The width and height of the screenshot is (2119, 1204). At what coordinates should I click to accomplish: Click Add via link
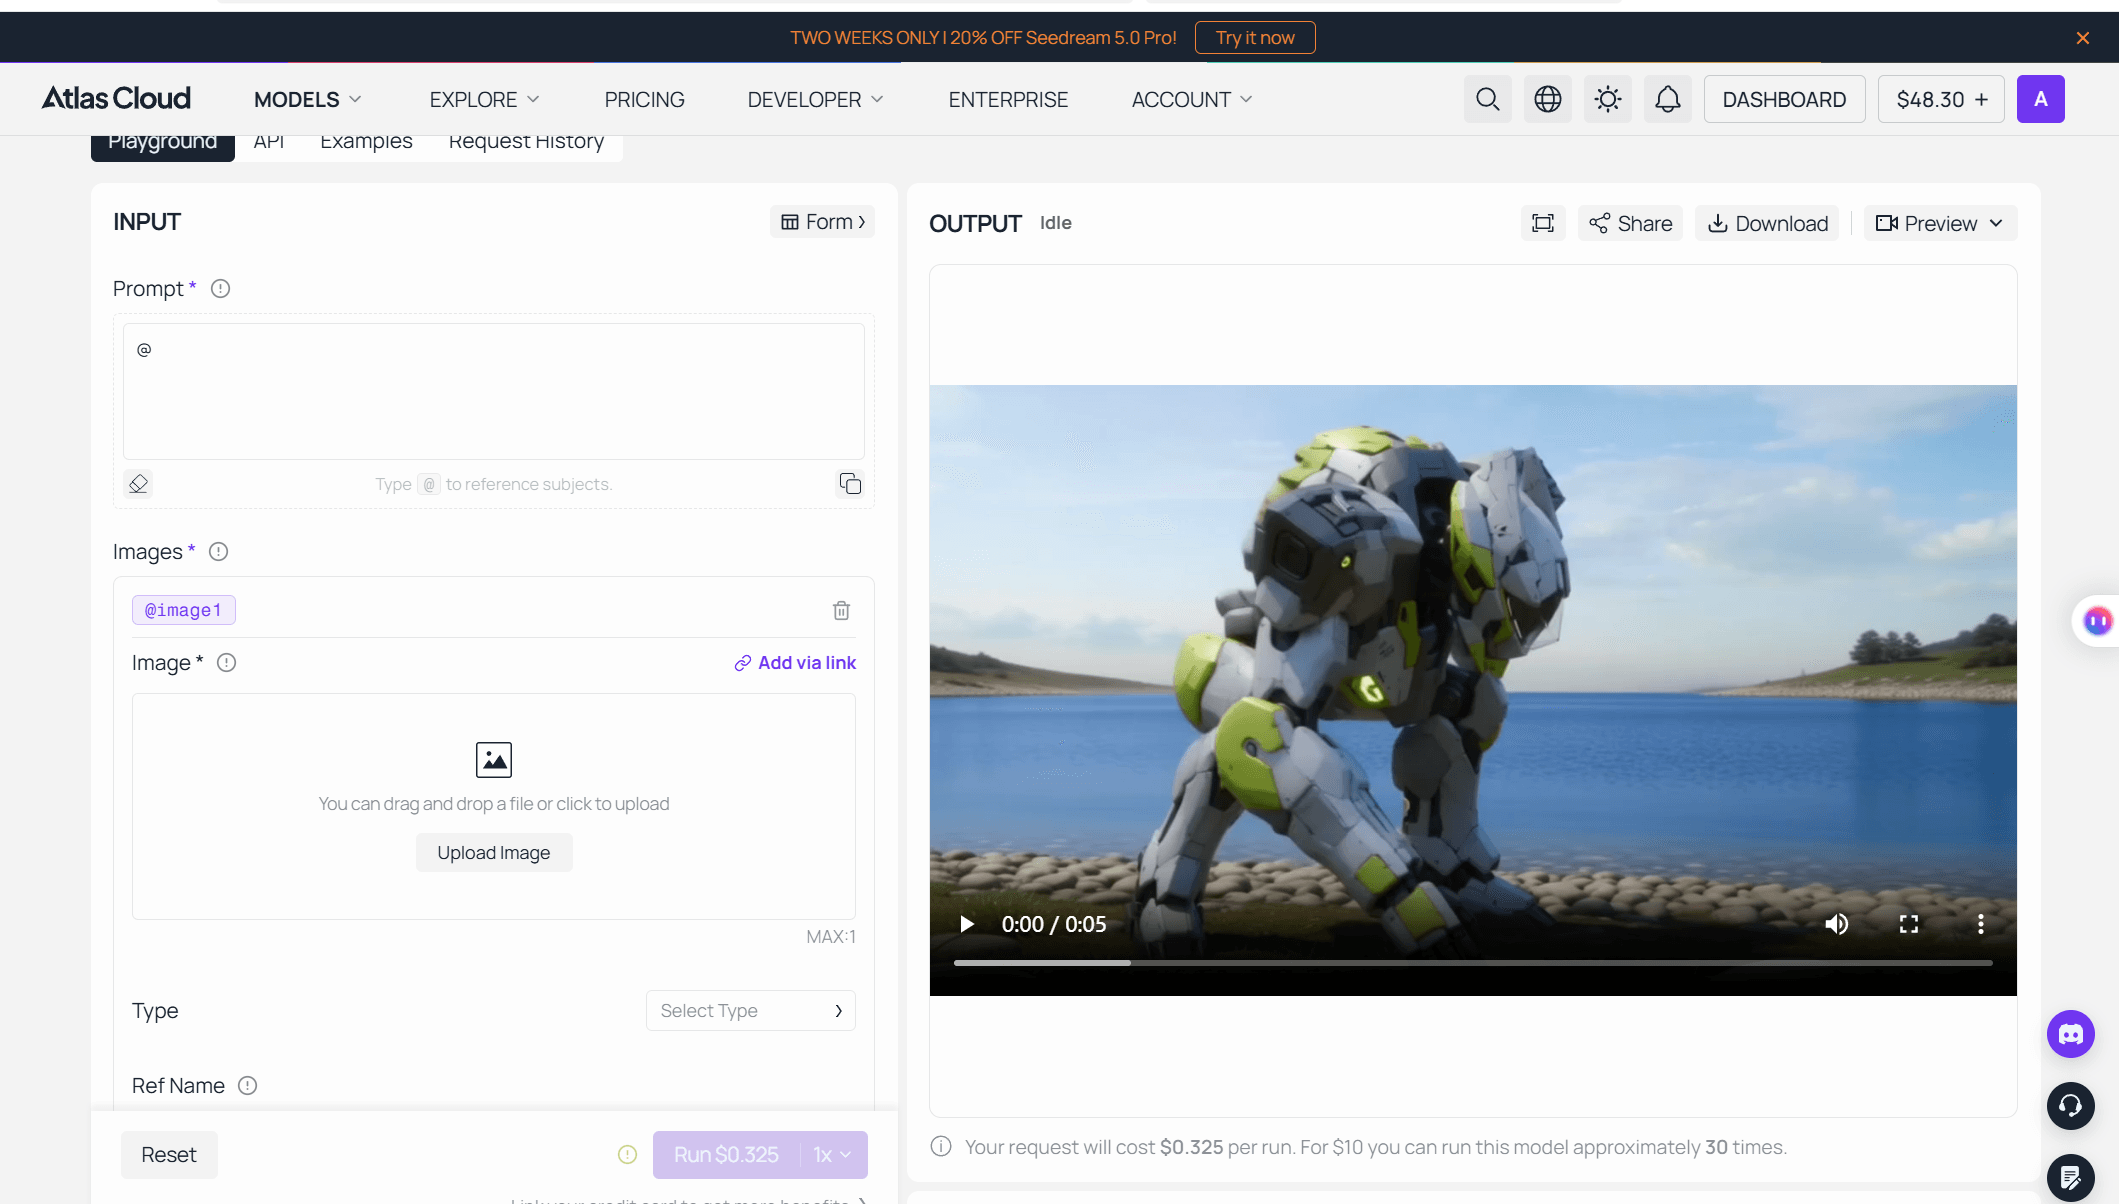[x=795, y=663]
